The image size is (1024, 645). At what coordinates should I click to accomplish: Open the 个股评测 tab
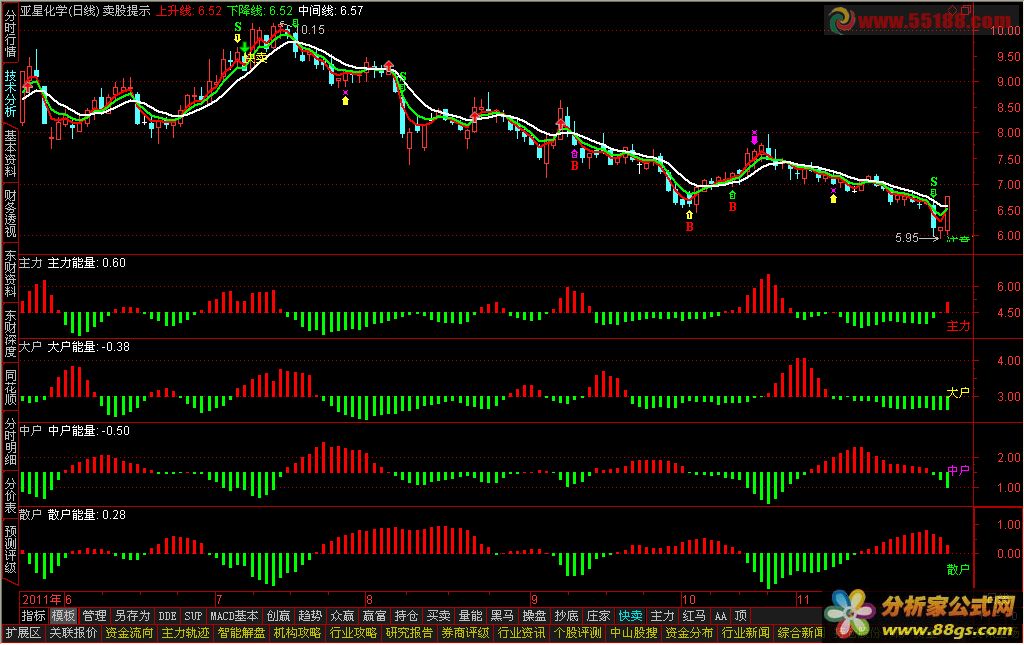tap(578, 633)
